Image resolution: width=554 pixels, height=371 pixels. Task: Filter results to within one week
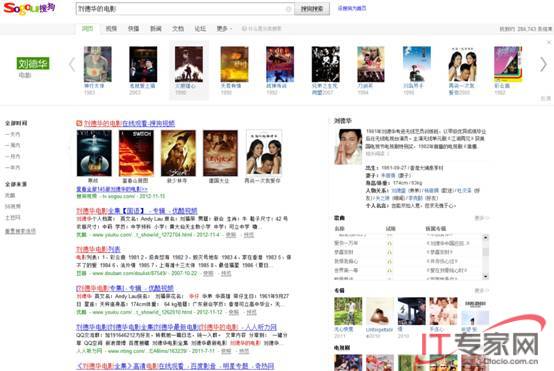[x=13, y=145]
